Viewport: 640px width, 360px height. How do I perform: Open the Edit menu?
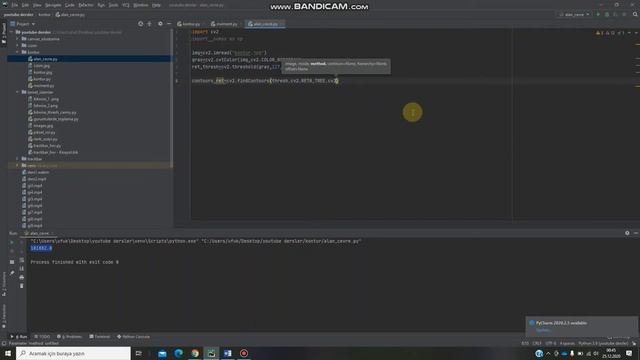click(x=25, y=5)
